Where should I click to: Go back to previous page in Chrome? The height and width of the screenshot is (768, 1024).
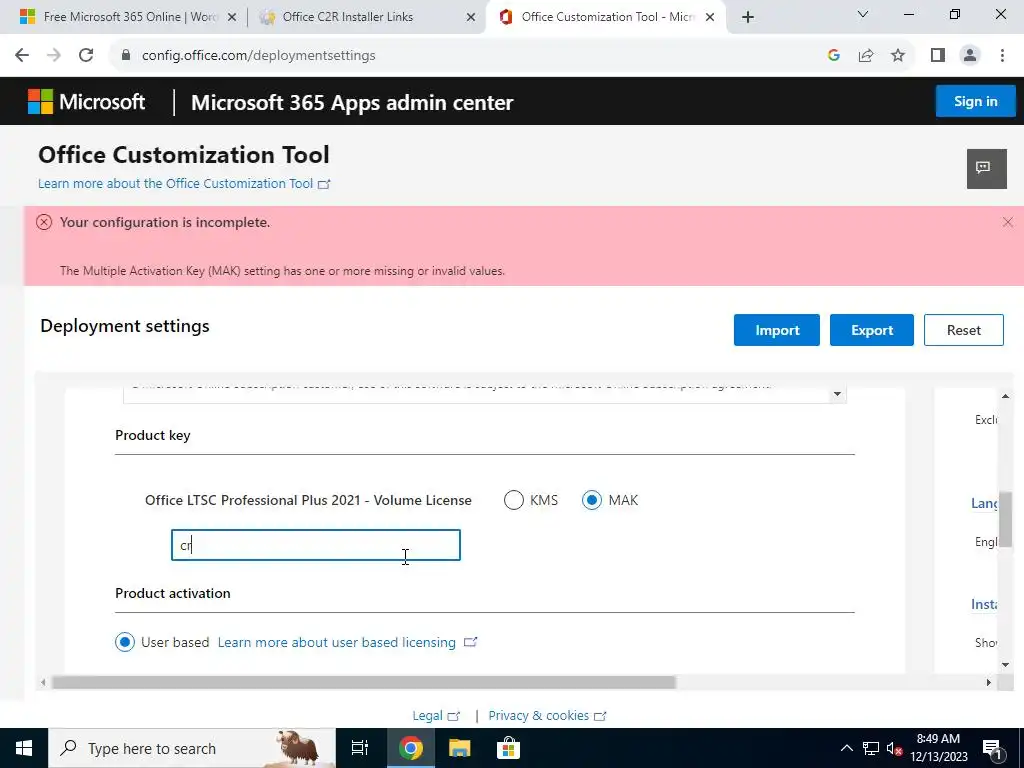tap(22, 55)
